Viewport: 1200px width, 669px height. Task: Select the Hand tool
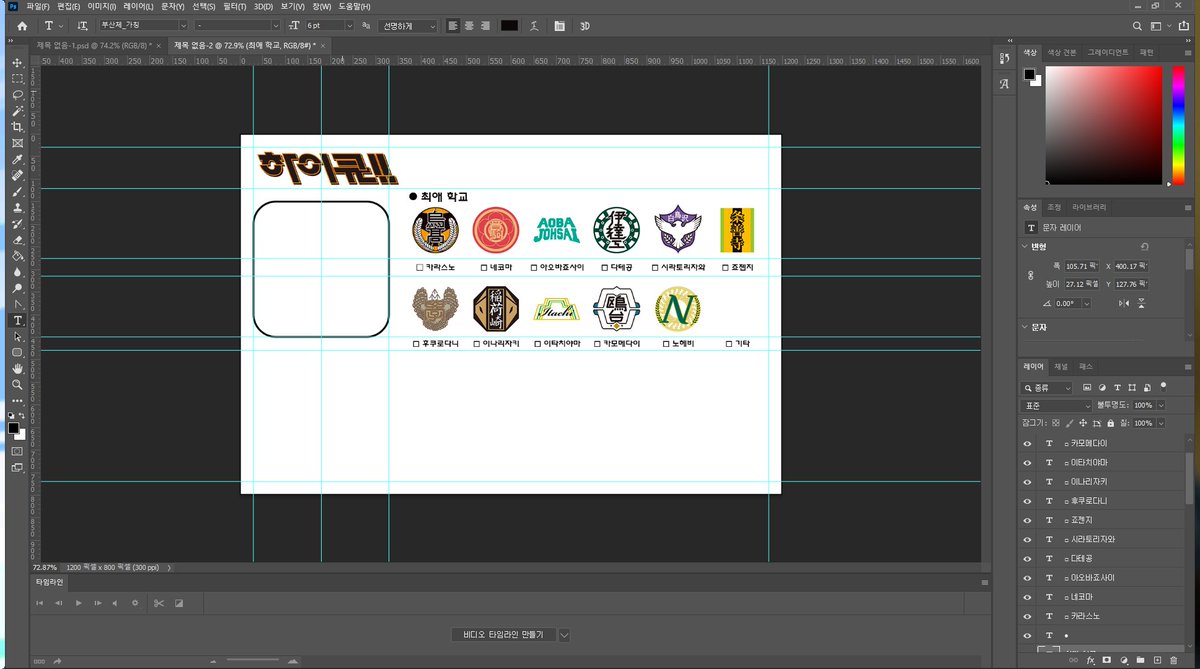coord(17,369)
